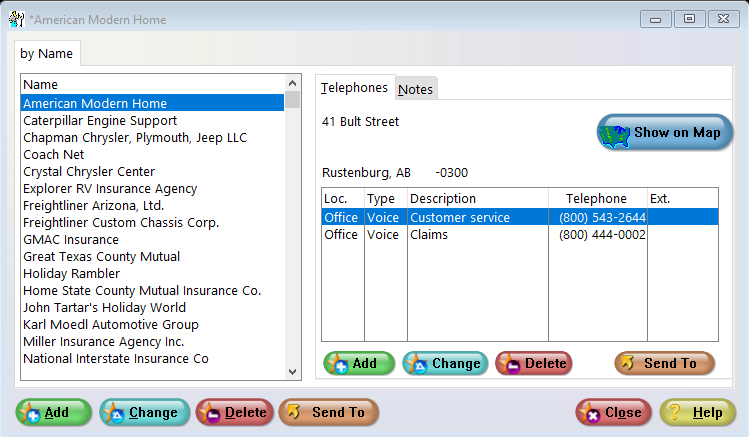Maximize the American Modern Home window

[689, 19]
